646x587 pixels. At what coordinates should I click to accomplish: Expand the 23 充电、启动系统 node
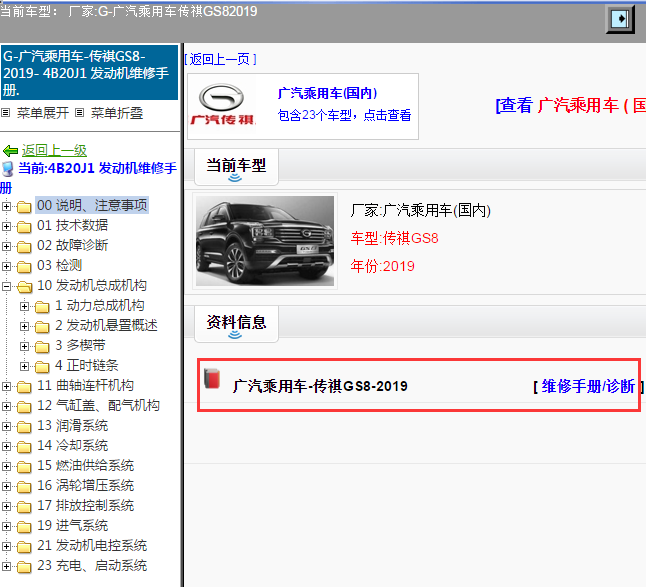[x=6, y=567]
